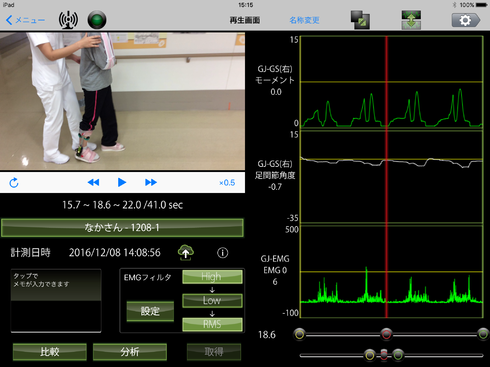Screen dimensions: 490x367
Task: Go back to メニュー
Action: [25, 20]
